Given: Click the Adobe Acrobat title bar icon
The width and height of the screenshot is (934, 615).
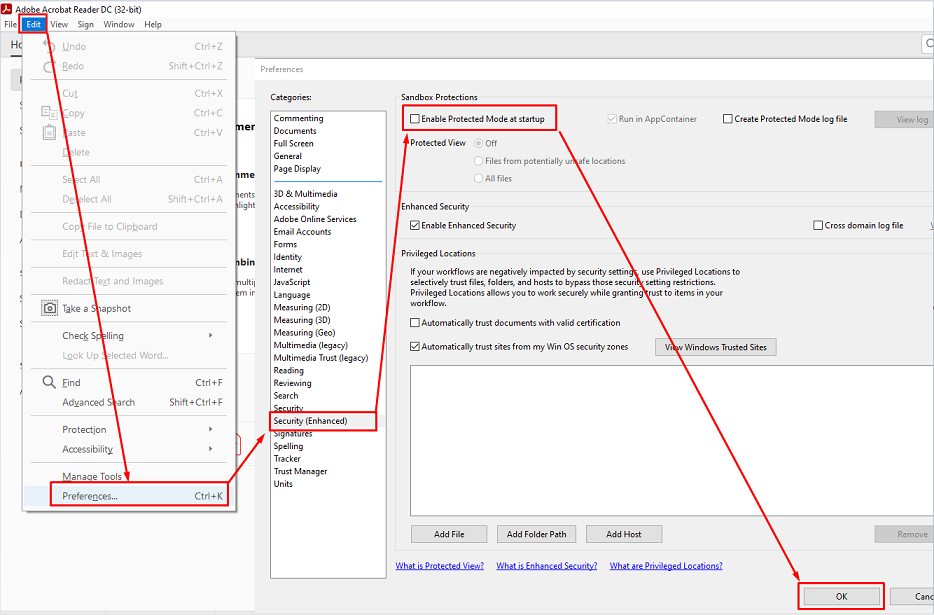Looking at the screenshot, I should point(8,8).
